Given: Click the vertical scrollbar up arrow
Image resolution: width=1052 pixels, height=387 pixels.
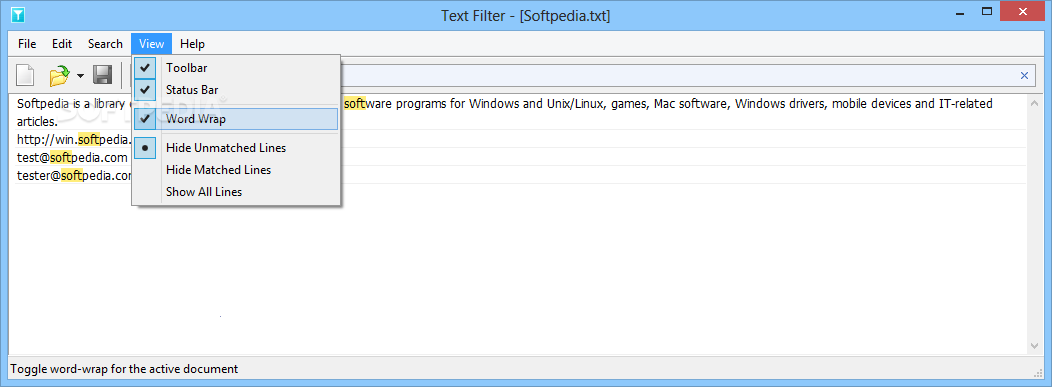Looking at the screenshot, I should pos(1035,103).
